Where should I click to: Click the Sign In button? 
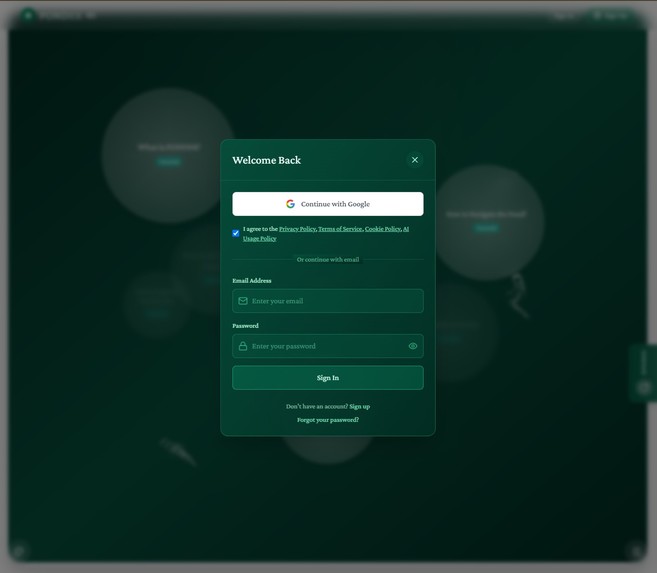(x=328, y=378)
